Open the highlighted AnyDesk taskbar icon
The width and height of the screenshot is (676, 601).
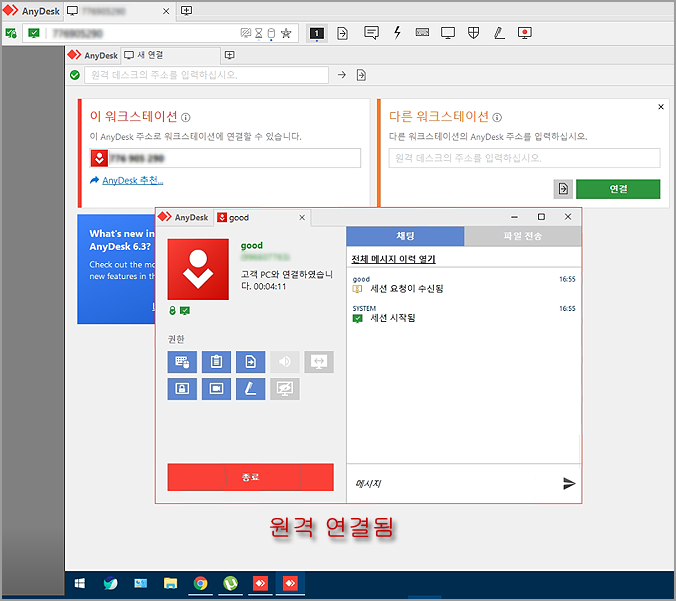(x=290, y=583)
